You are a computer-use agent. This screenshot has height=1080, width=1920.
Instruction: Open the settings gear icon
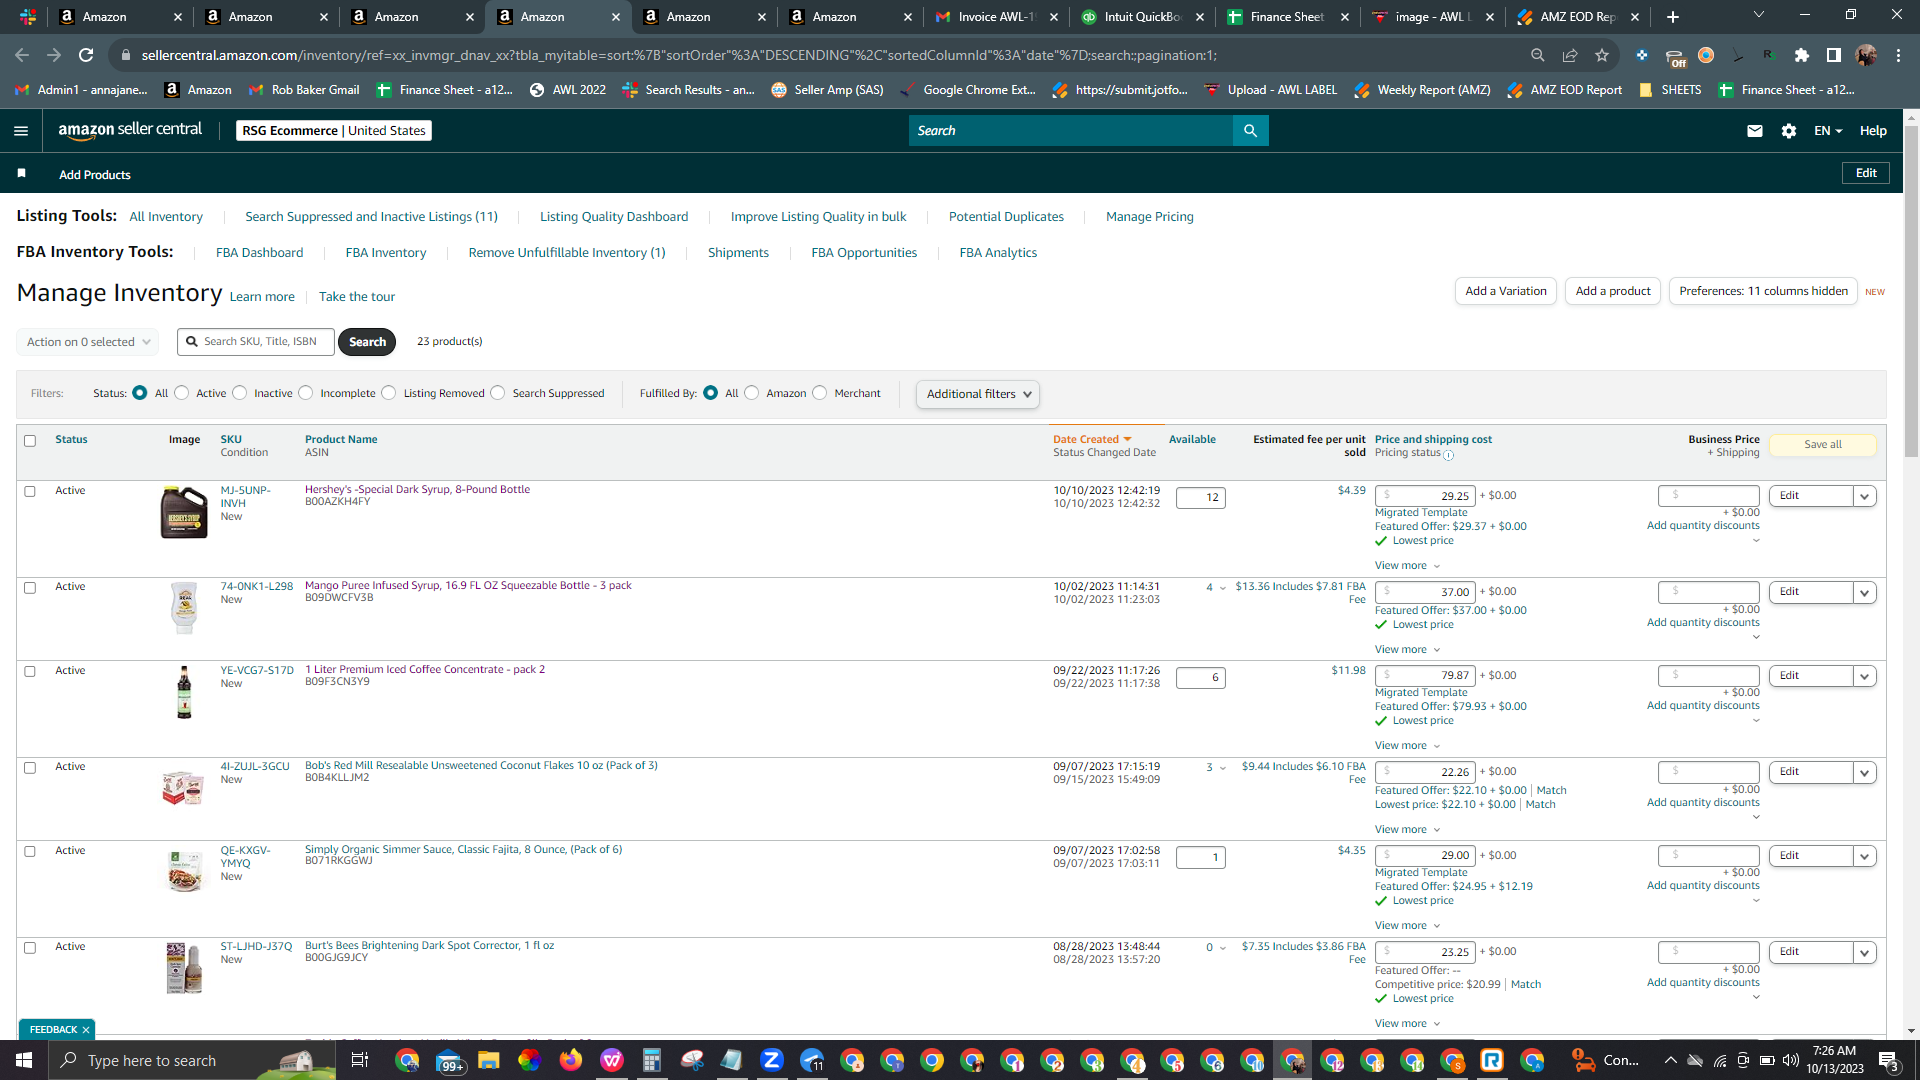(x=1789, y=131)
